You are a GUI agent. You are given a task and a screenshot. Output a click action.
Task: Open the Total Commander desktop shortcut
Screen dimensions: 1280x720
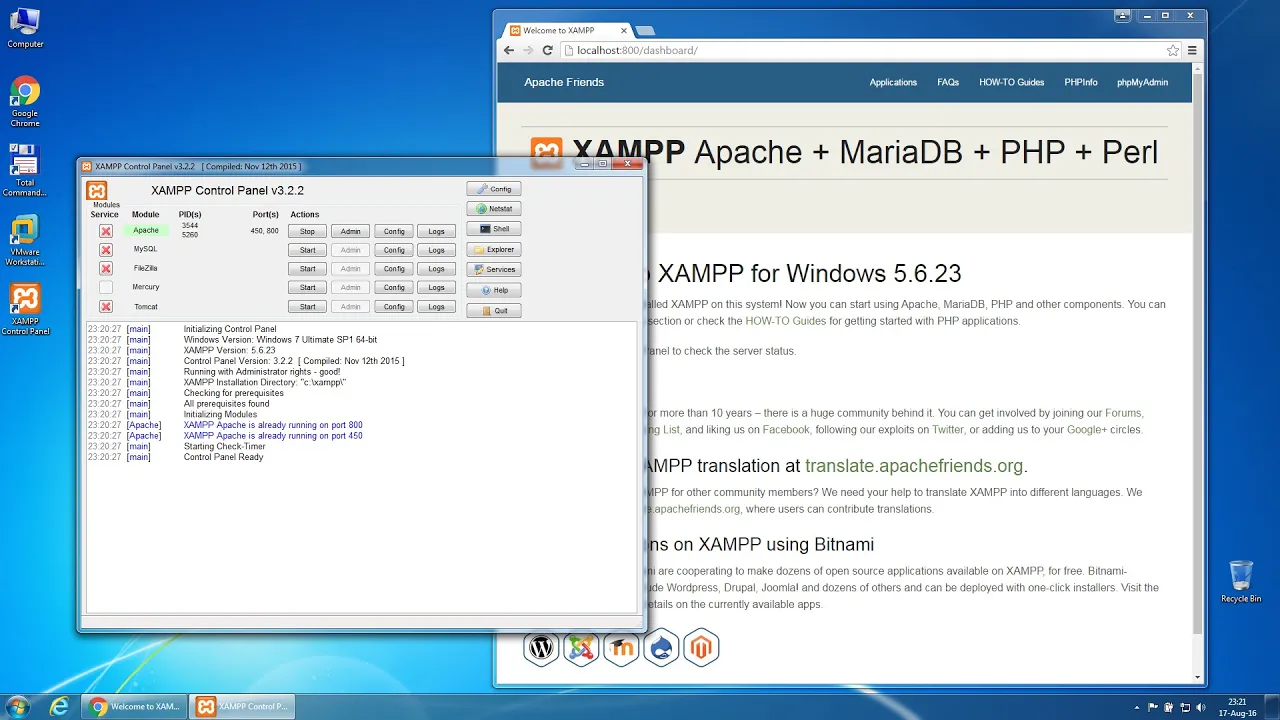coord(25,170)
